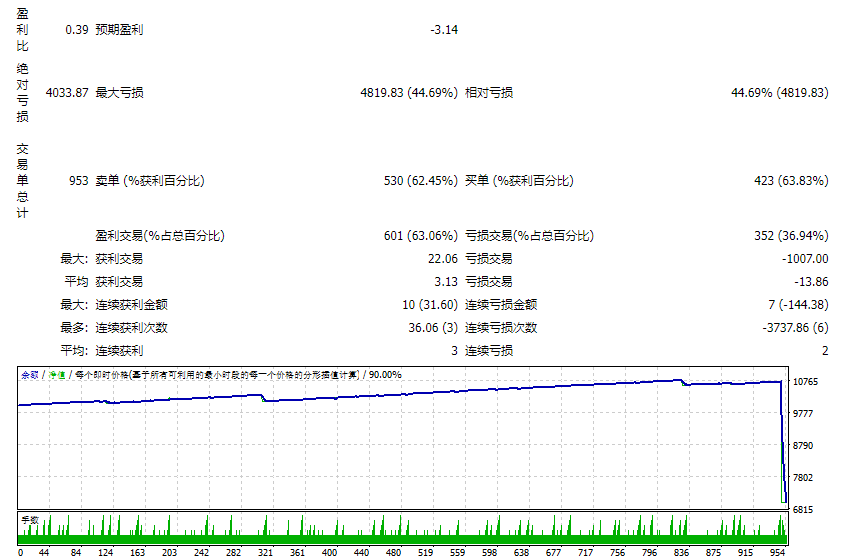Screen dimensions: 844x559
Task: Click the 836 marker on the horizontal axis
Action: click(681, 551)
